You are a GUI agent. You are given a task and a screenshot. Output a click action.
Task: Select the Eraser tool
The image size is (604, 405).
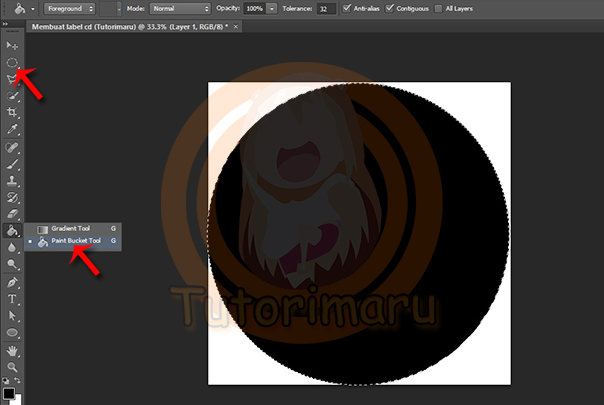pyautogui.click(x=12, y=214)
